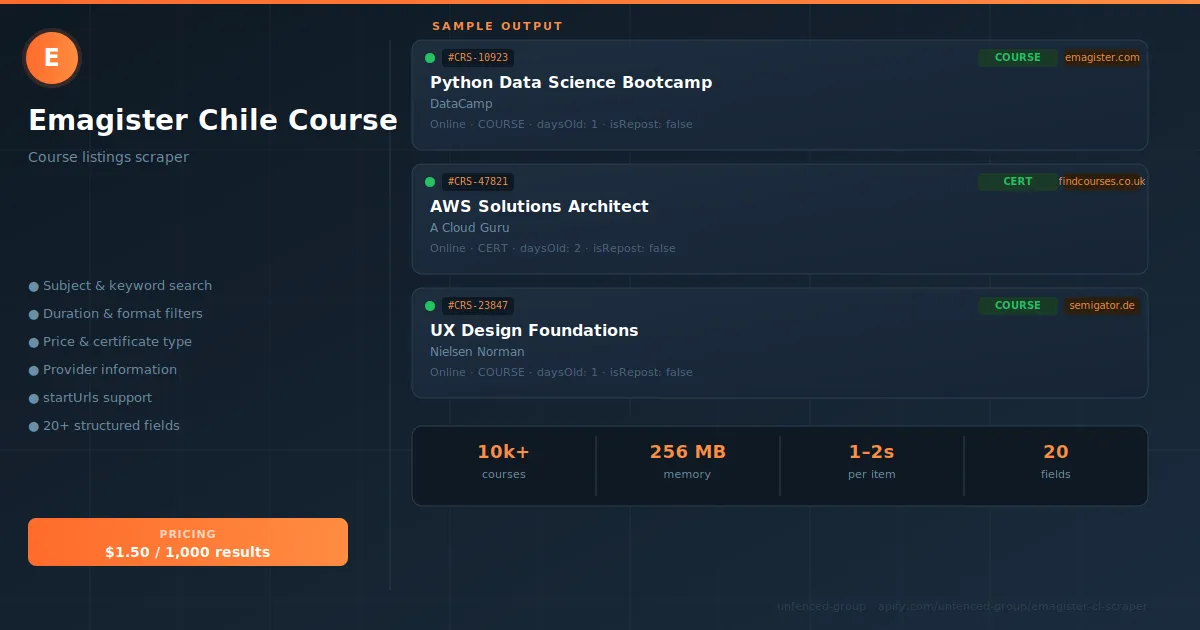Open the findcourses.co.uk source label
Screen dimensions: 1200x630
click(x=1102, y=182)
